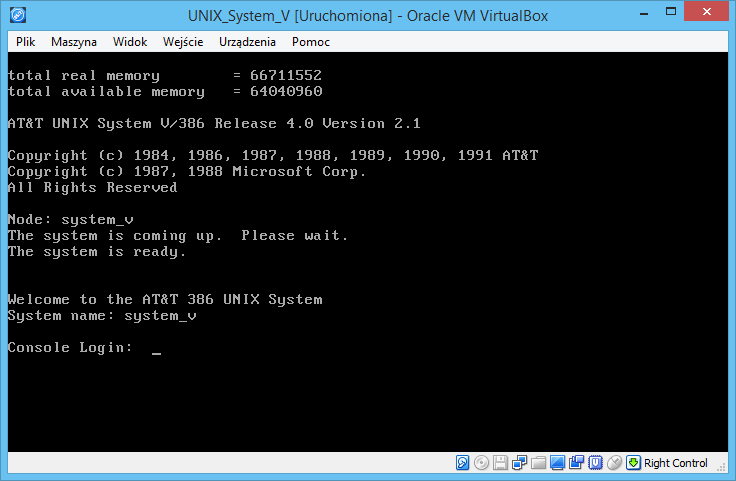Image resolution: width=736 pixels, height=481 pixels.
Task: Open the Plik menu
Action: 25,42
